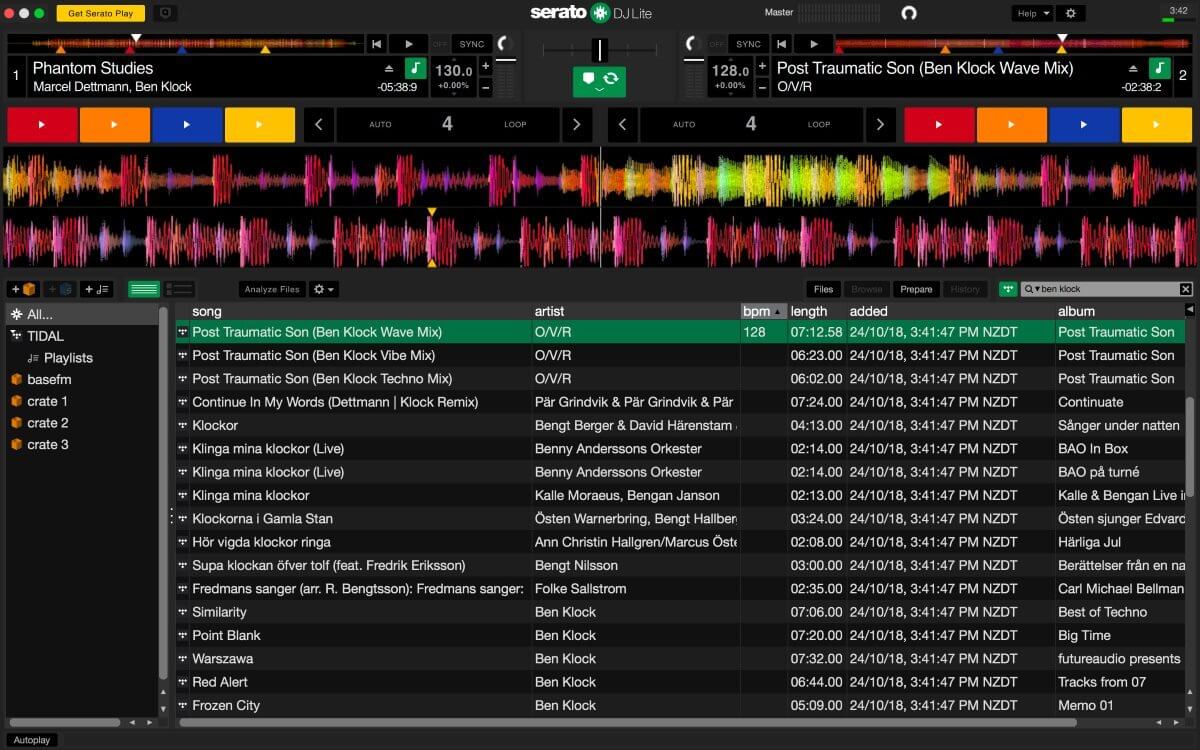Switch library to two-line vertical view layout
Image resolution: width=1200 pixels, height=750 pixels.
pyautogui.click(x=178, y=289)
